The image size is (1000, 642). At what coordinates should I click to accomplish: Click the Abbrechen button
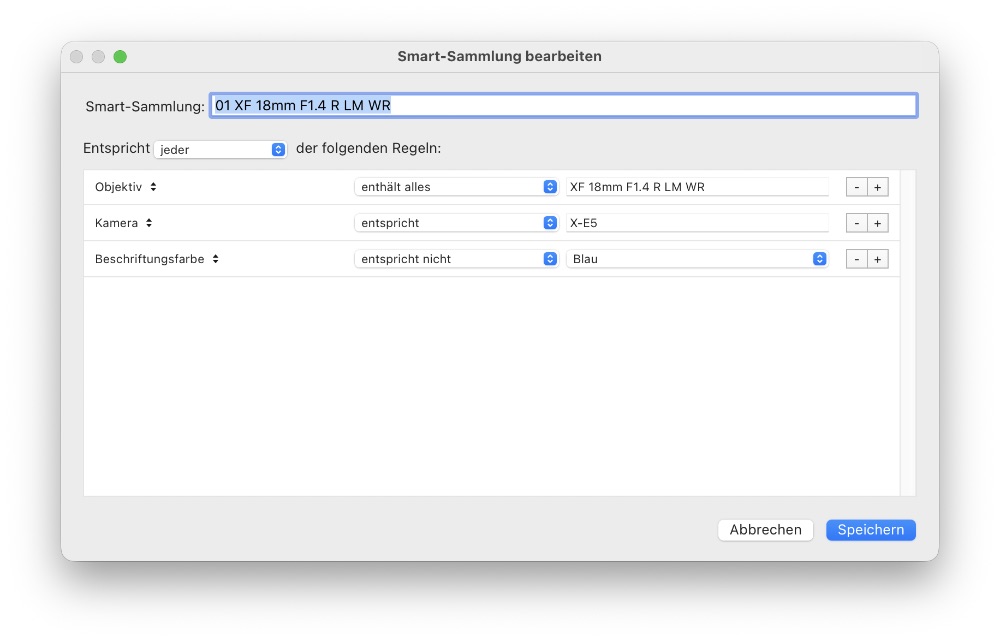pos(765,530)
